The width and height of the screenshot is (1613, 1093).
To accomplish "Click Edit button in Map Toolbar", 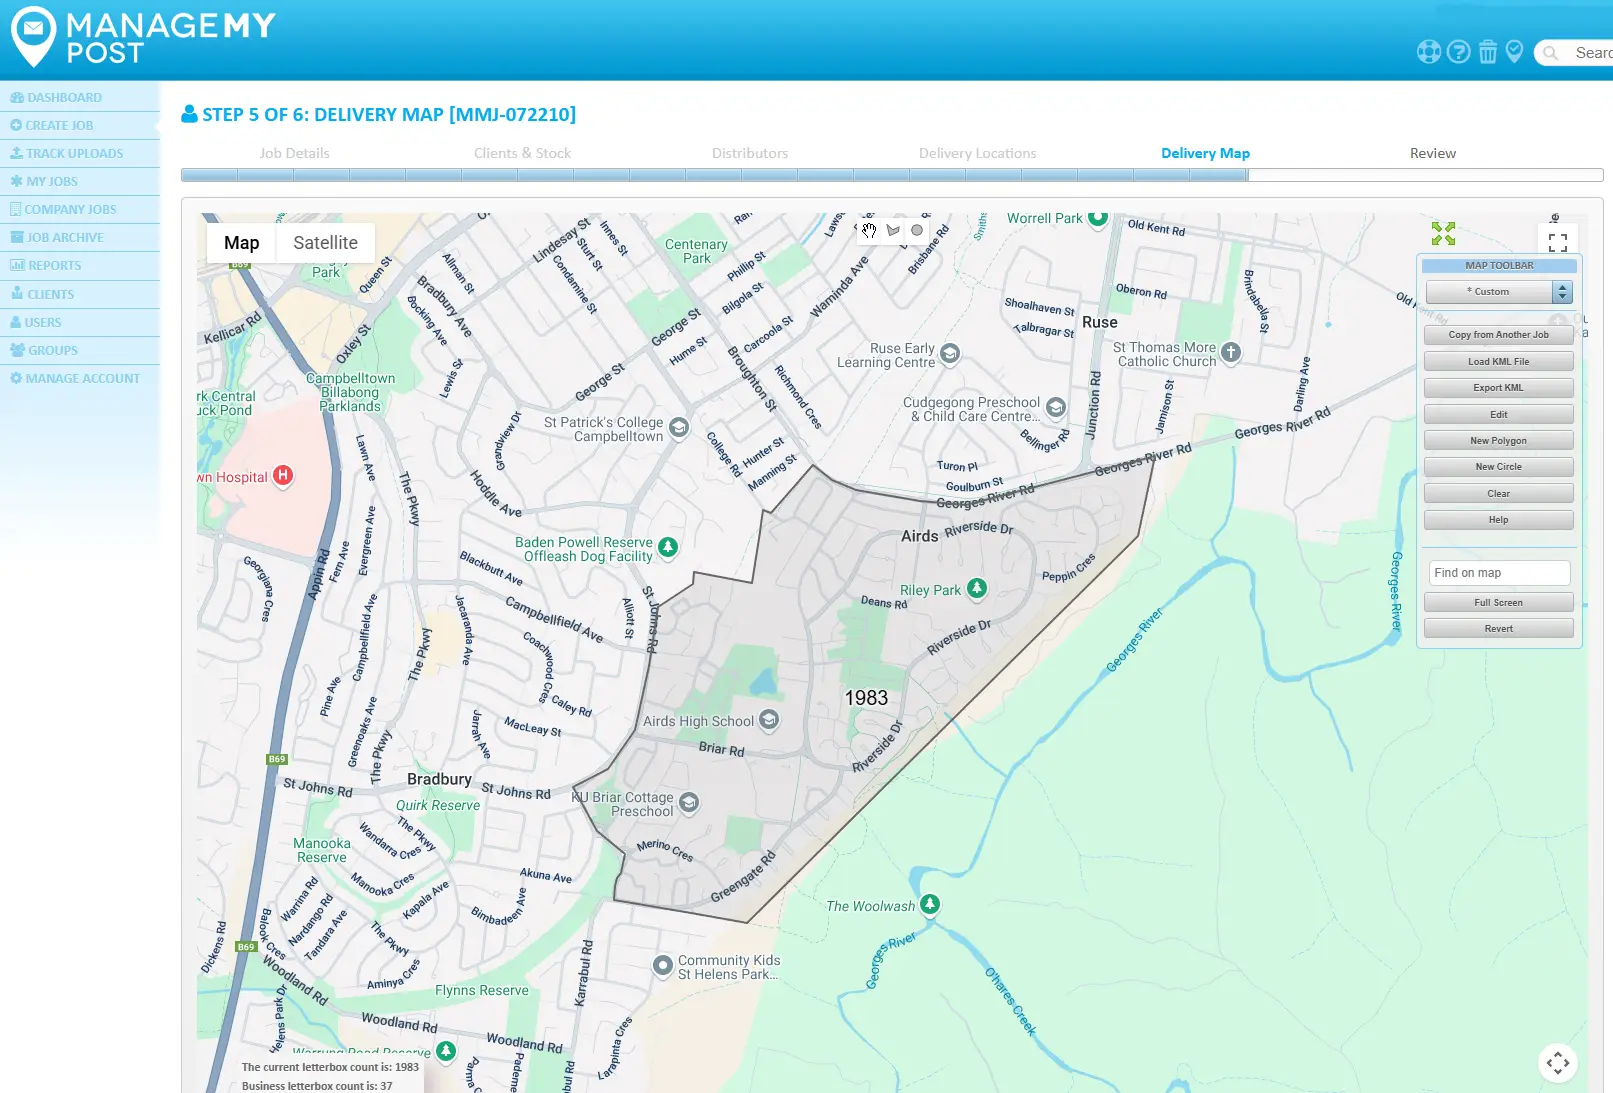I will tap(1498, 415).
